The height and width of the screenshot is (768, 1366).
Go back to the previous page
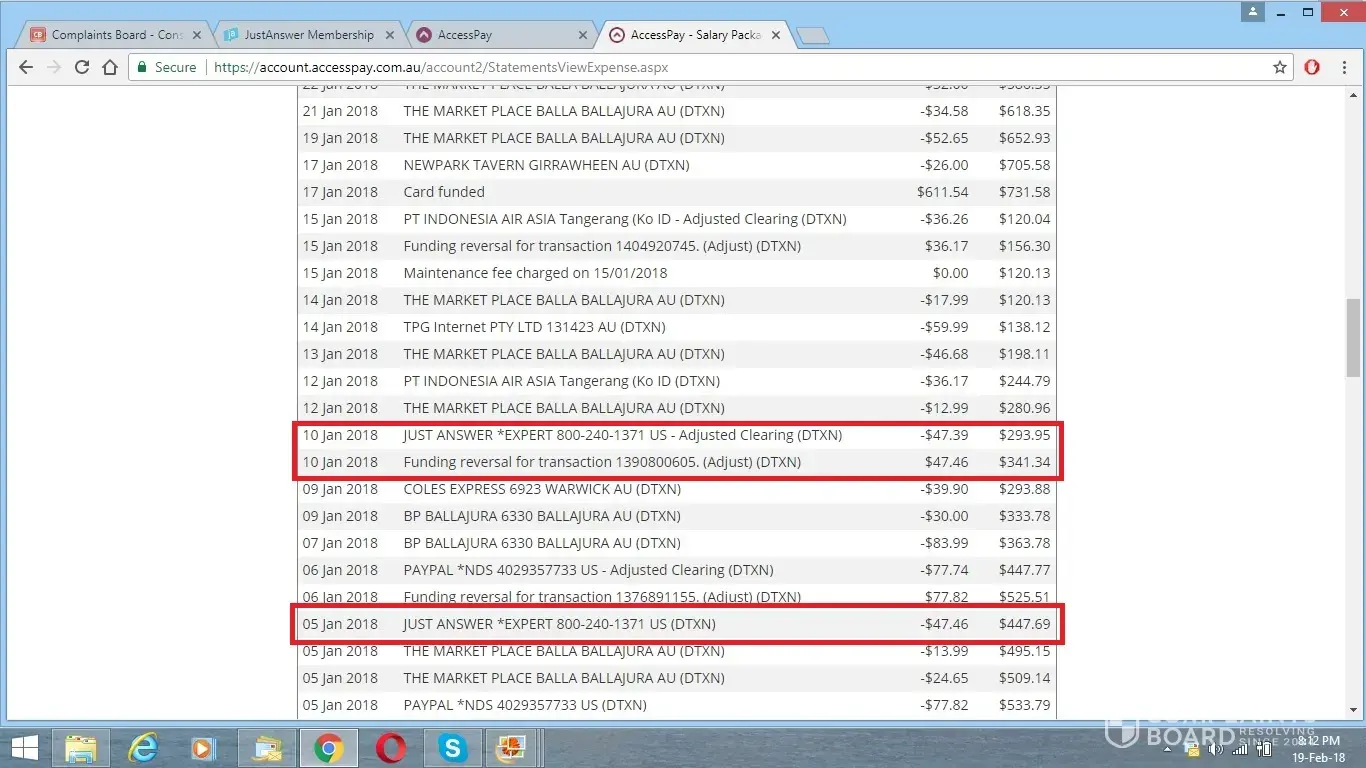click(26, 67)
